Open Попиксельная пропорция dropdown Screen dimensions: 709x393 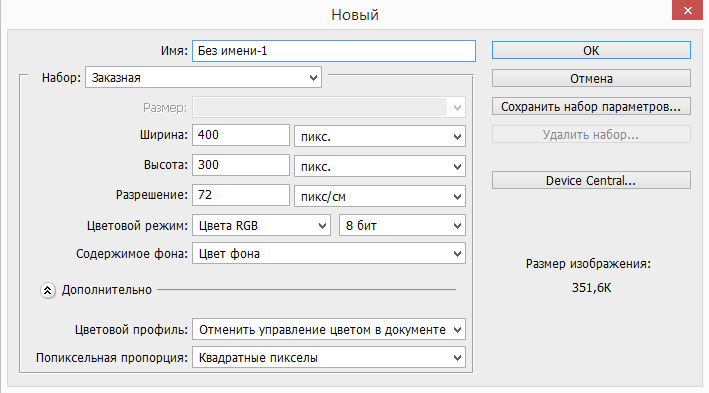click(329, 357)
